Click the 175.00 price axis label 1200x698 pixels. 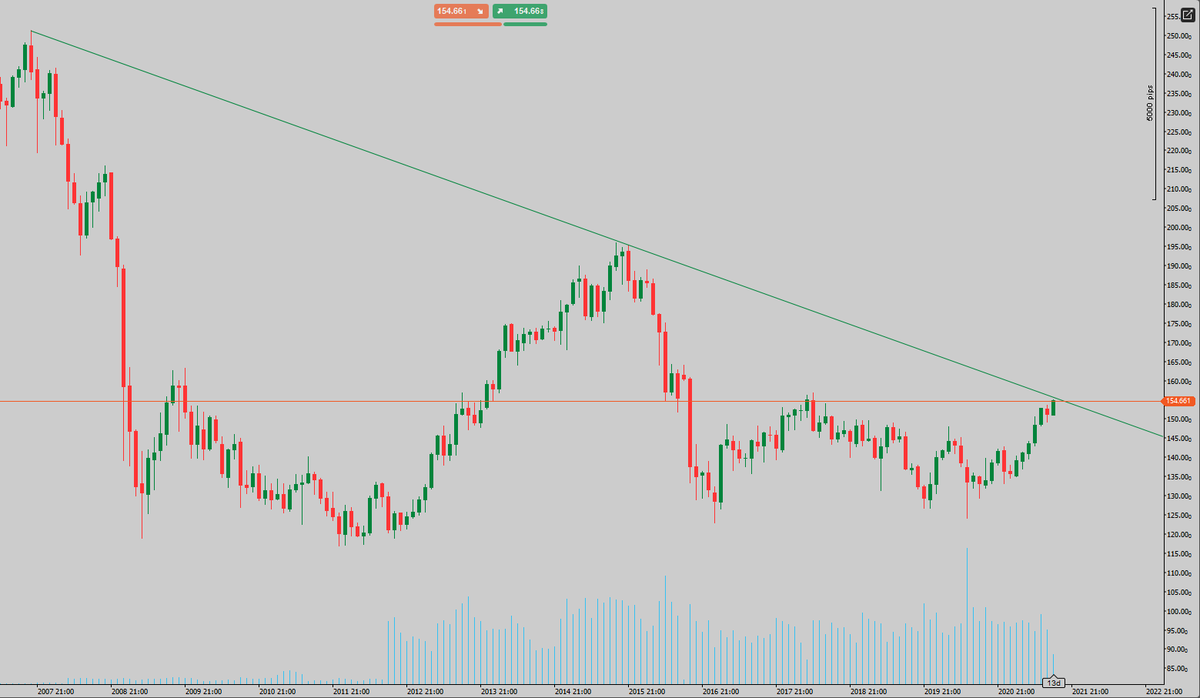(1180, 324)
